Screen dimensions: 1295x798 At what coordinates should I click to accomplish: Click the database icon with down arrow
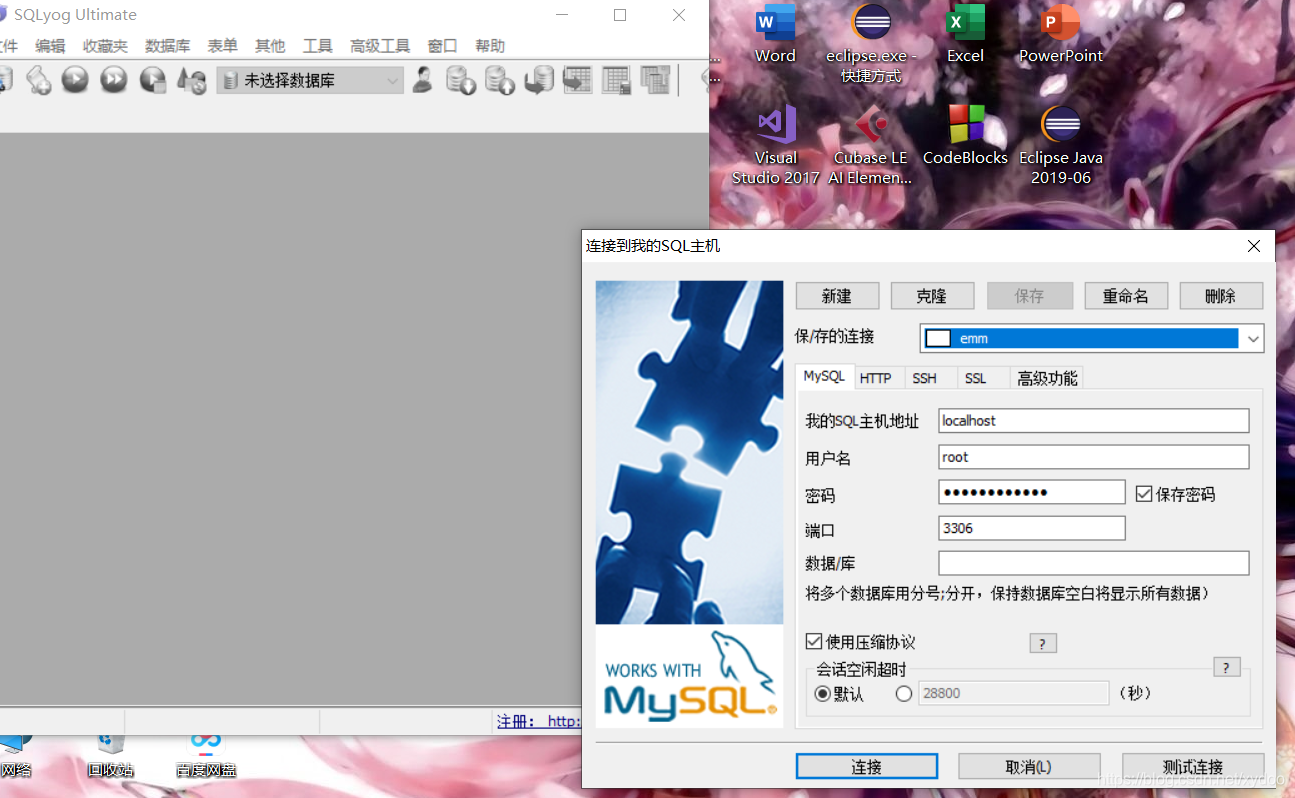point(460,80)
